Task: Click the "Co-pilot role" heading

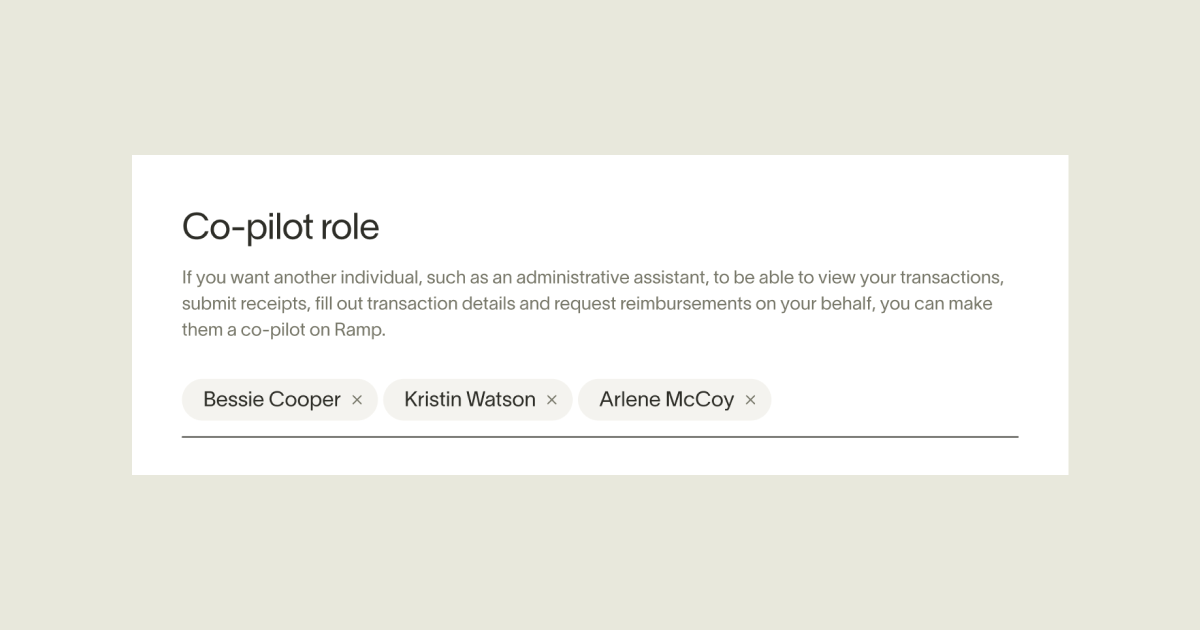Action: tap(280, 227)
